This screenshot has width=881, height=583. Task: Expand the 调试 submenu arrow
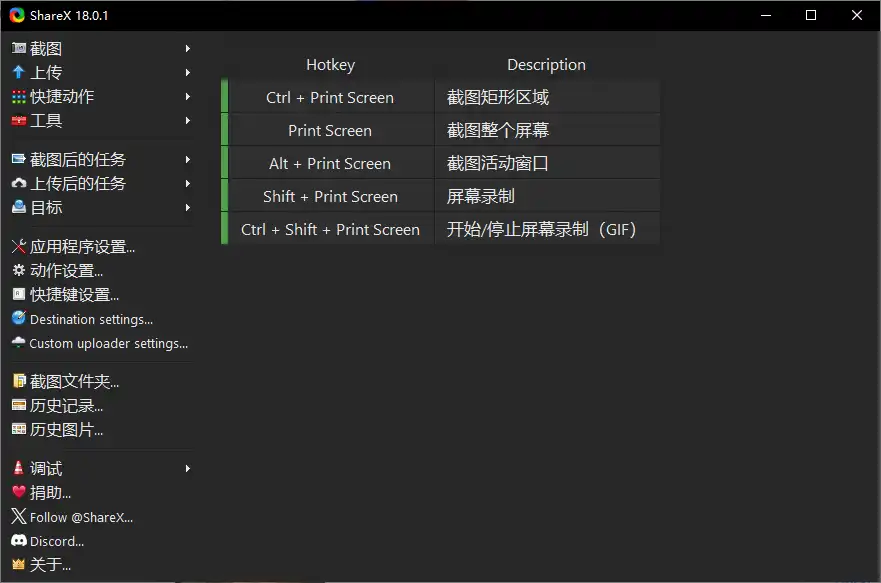[x=188, y=468]
